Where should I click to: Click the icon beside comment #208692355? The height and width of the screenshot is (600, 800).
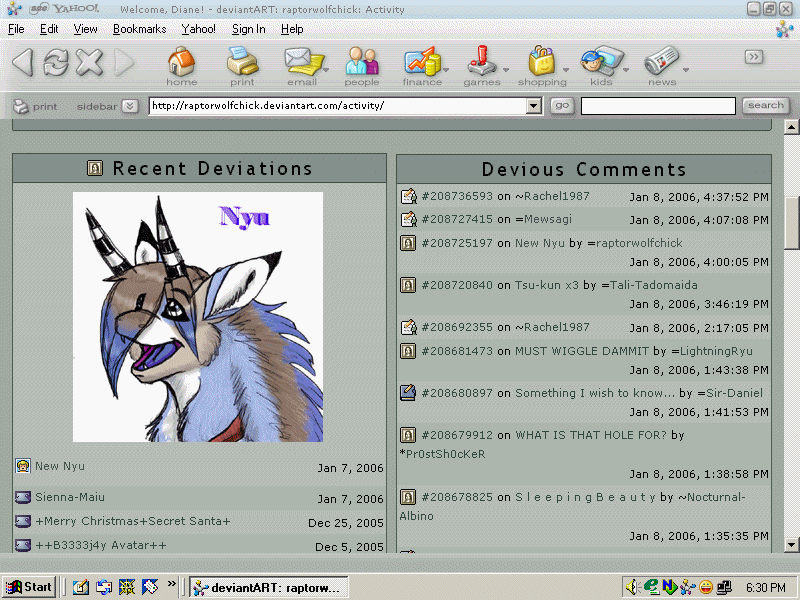(408, 327)
